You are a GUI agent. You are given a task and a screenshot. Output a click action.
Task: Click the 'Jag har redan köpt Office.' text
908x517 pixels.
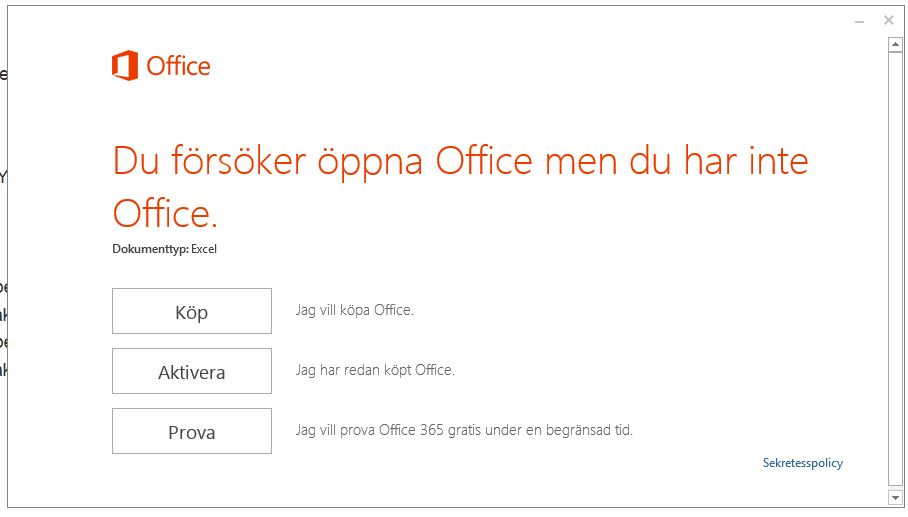375,370
